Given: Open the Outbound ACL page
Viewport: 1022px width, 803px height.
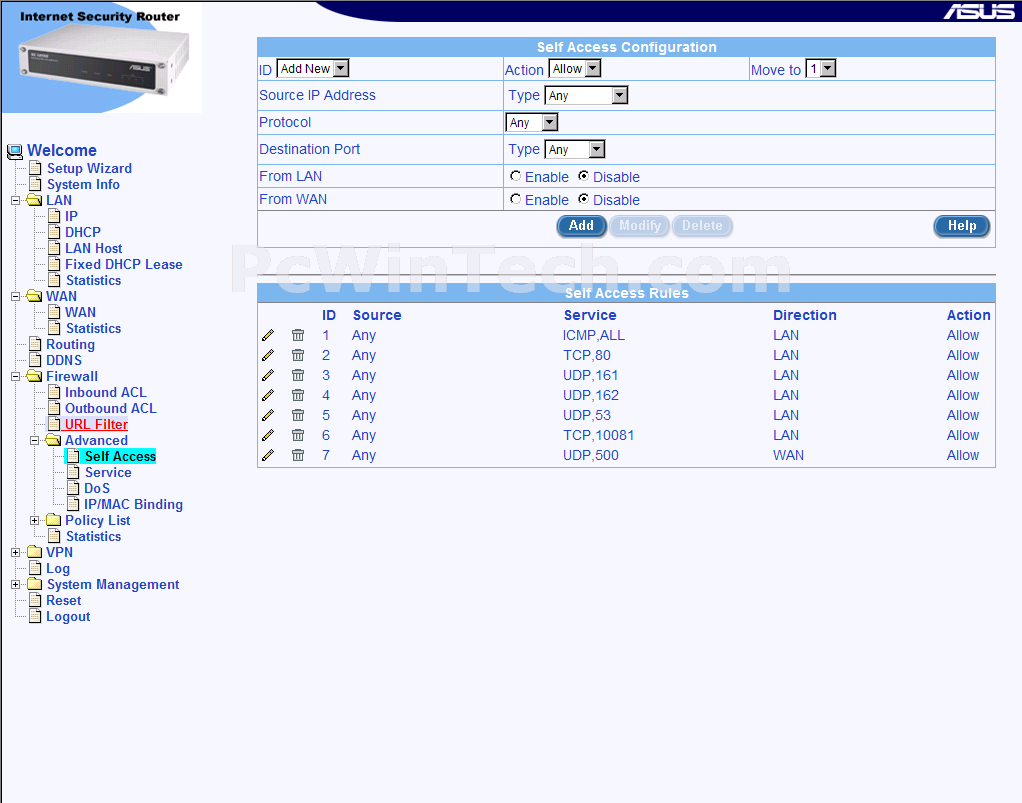Looking at the screenshot, I should click(x=111, y=409).
